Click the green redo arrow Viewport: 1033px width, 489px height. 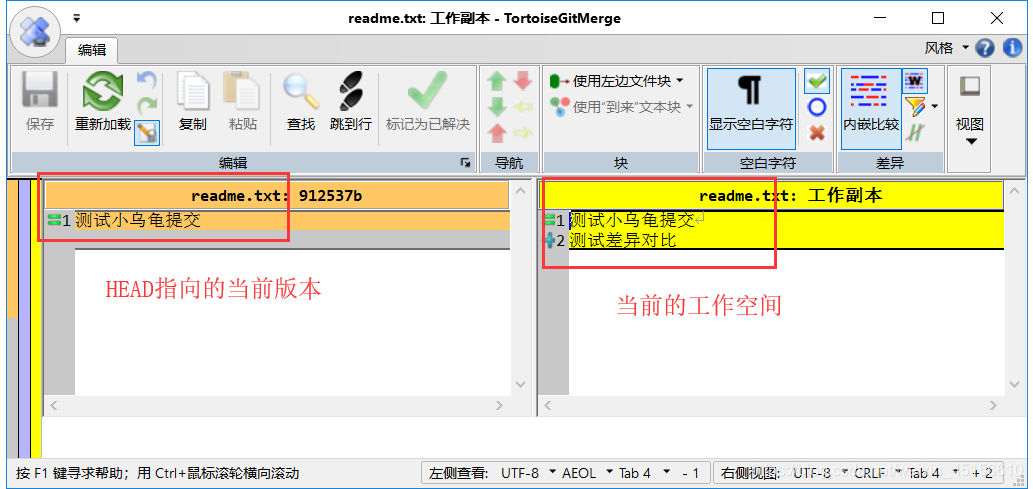[146, 104]
